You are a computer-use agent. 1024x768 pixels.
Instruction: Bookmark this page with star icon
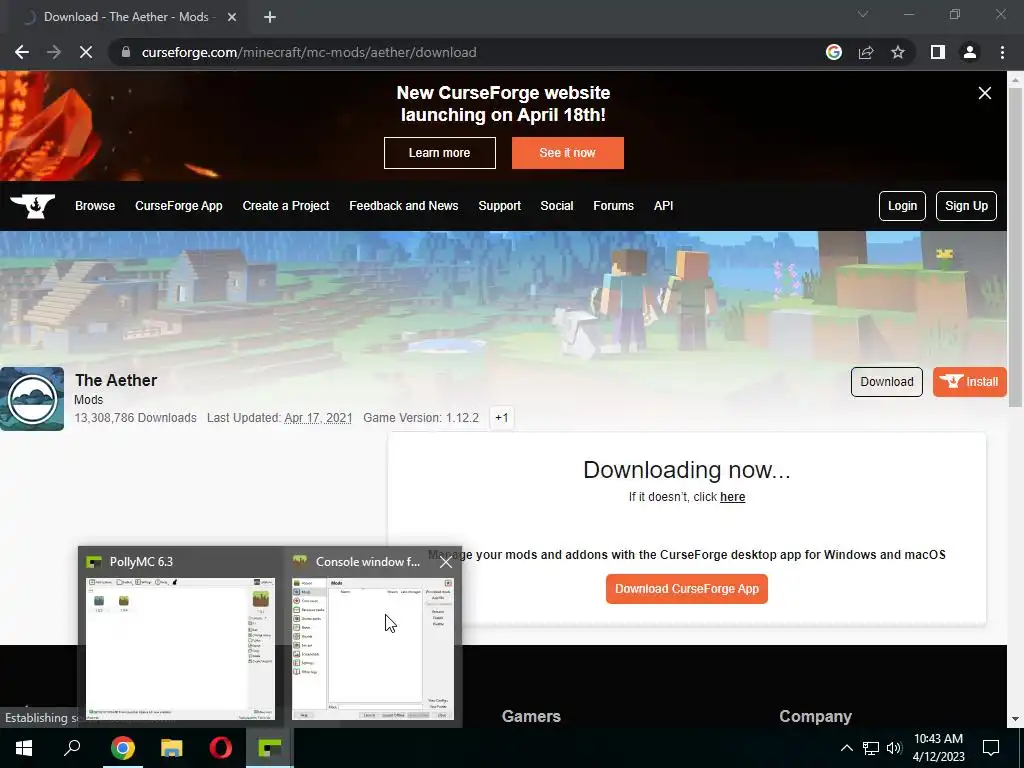898,52
